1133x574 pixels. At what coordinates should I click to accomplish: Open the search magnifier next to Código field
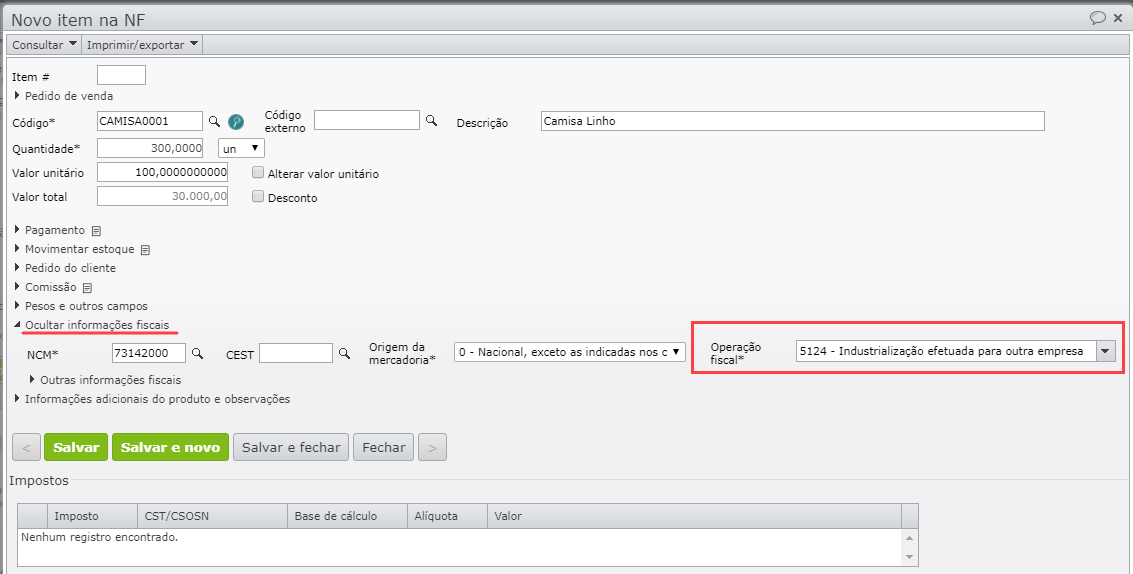click(214, 121)
